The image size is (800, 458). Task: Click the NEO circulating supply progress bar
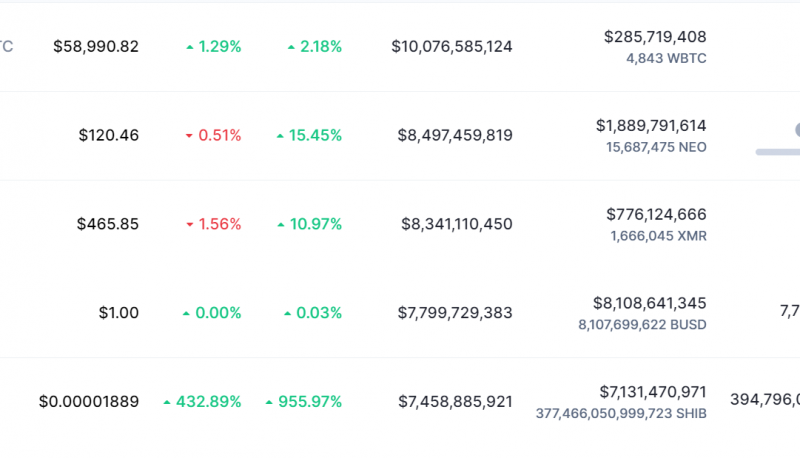click(778, 152)
